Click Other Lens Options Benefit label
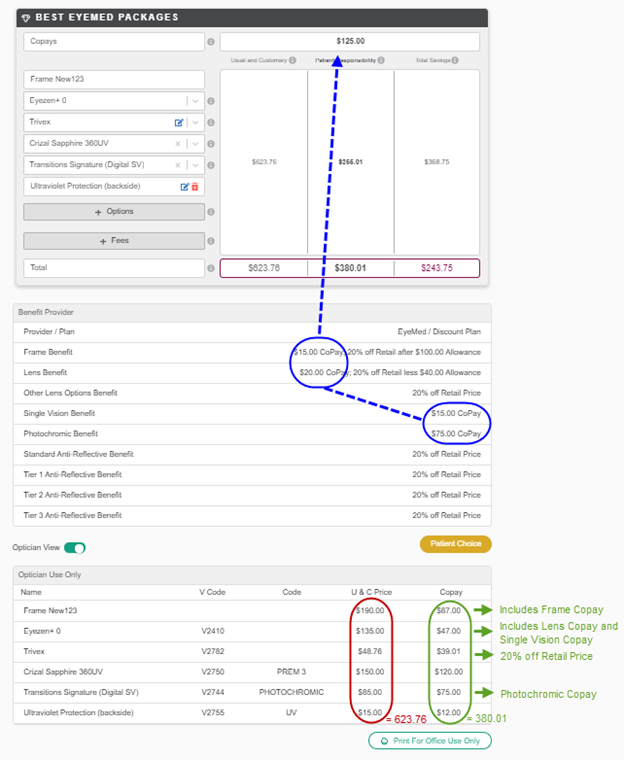624x760 pixels. point(70,393)
